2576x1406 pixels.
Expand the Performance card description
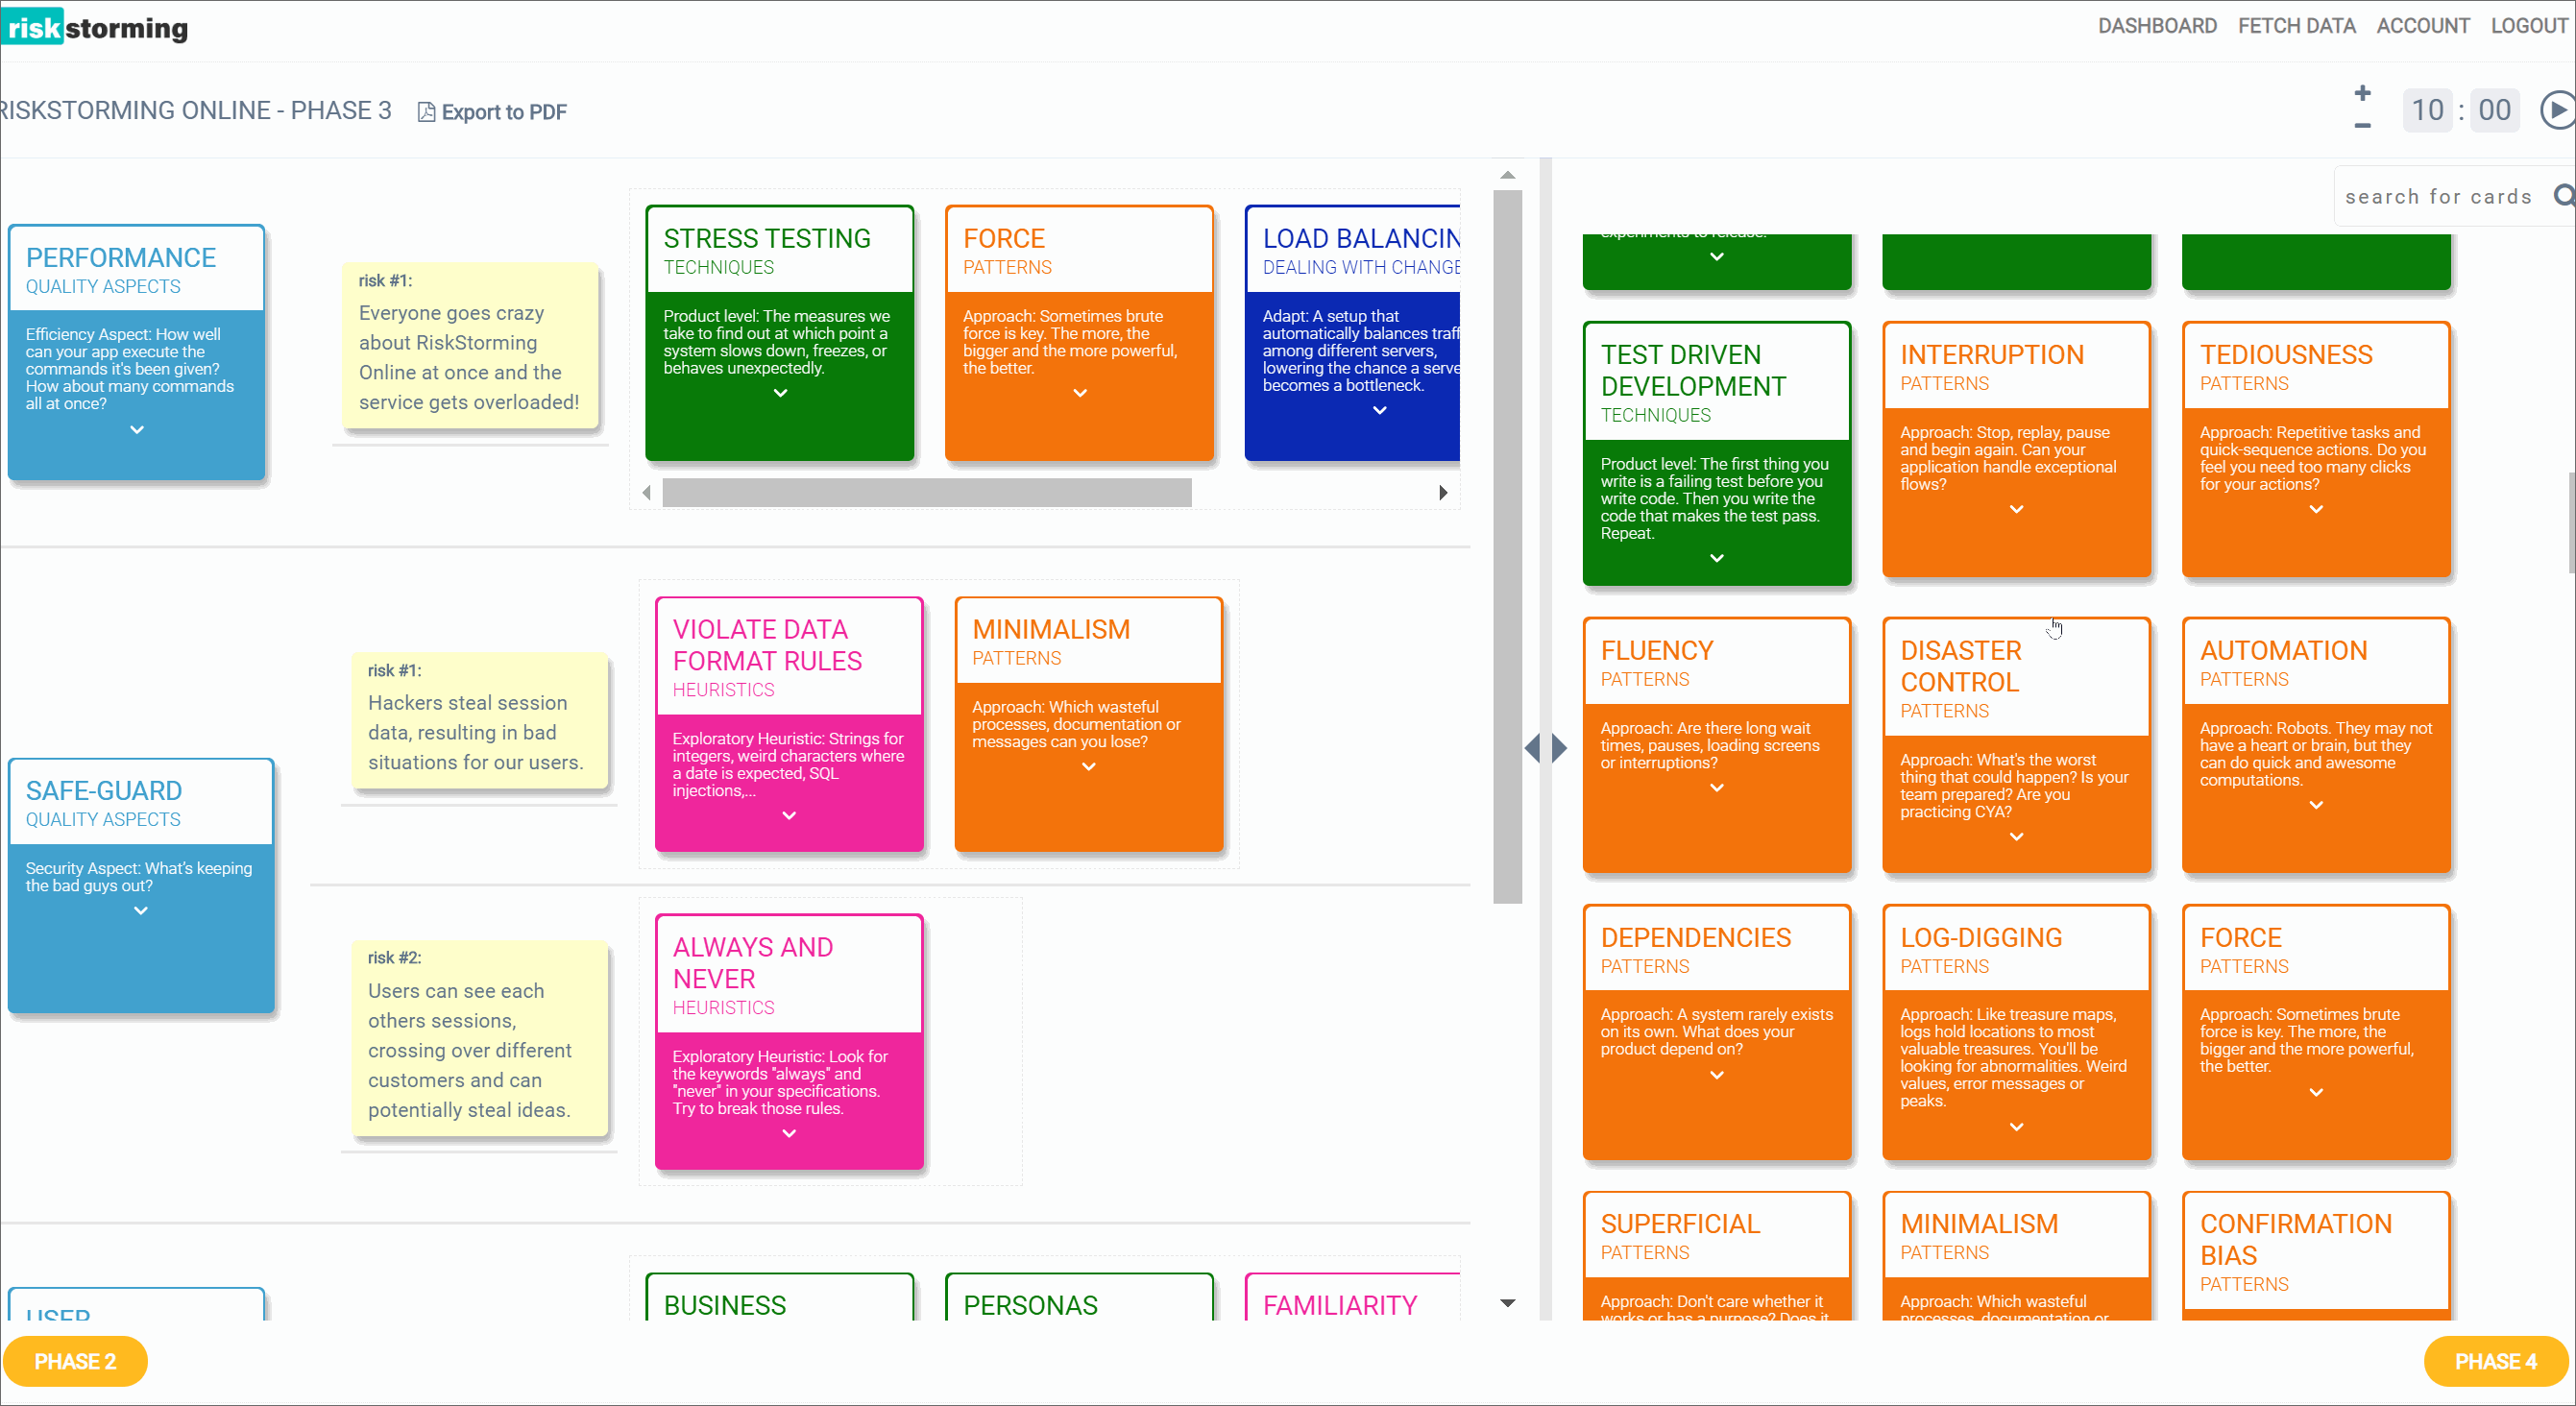point(137,430)
